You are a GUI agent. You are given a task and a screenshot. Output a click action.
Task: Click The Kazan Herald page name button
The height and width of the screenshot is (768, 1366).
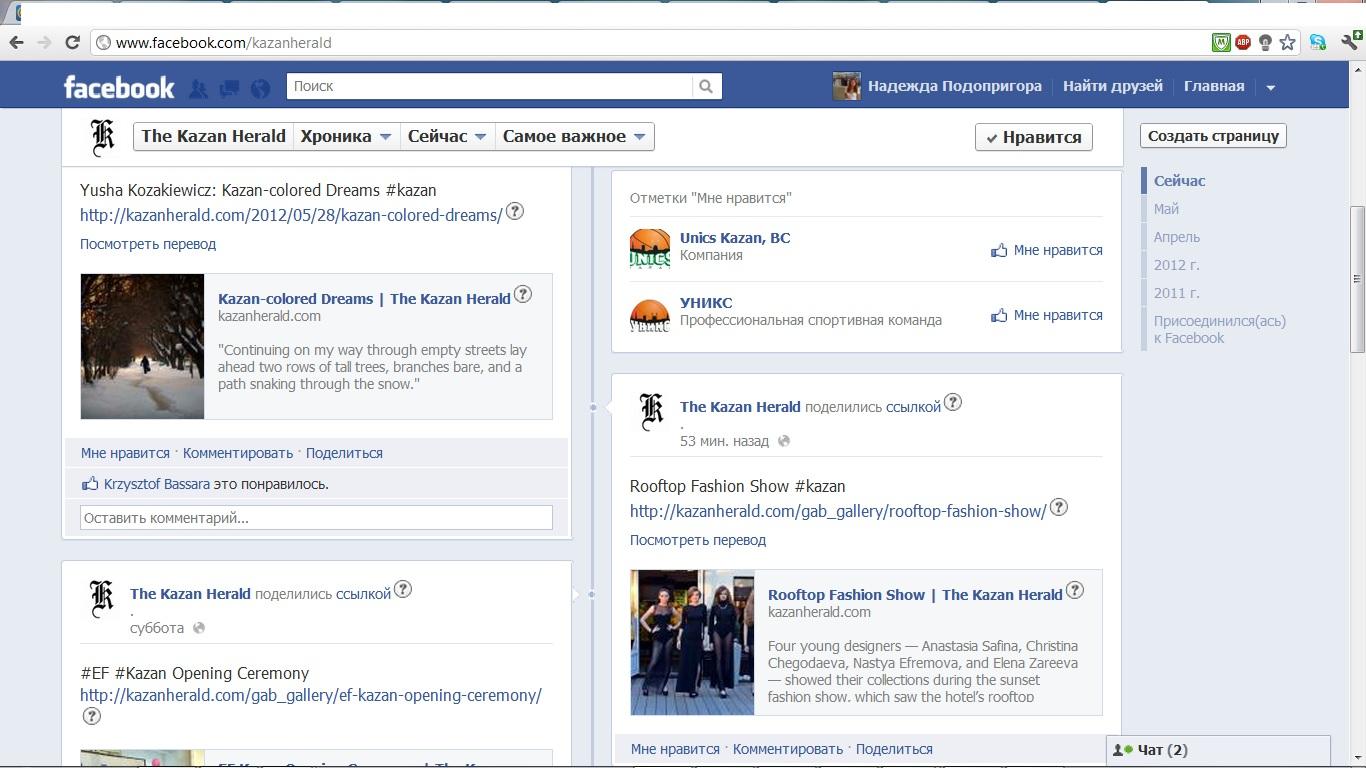[213, 137]
